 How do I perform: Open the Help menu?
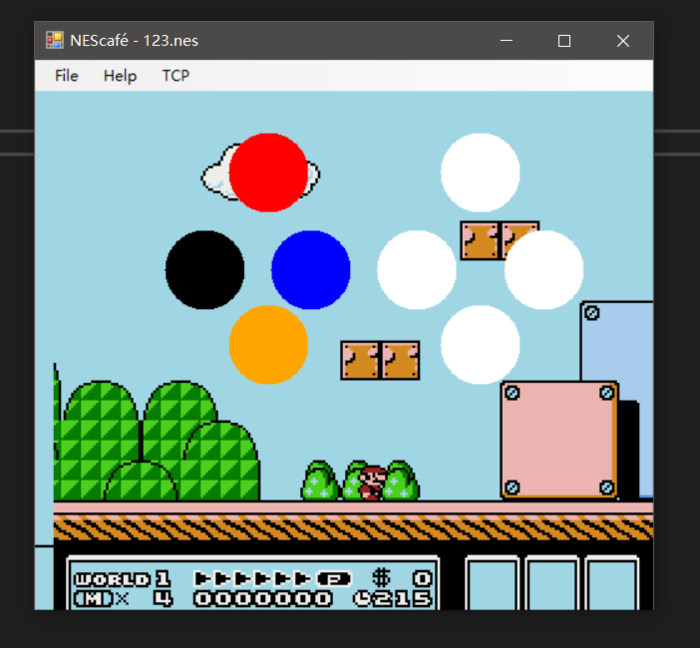tap(120, 76)
